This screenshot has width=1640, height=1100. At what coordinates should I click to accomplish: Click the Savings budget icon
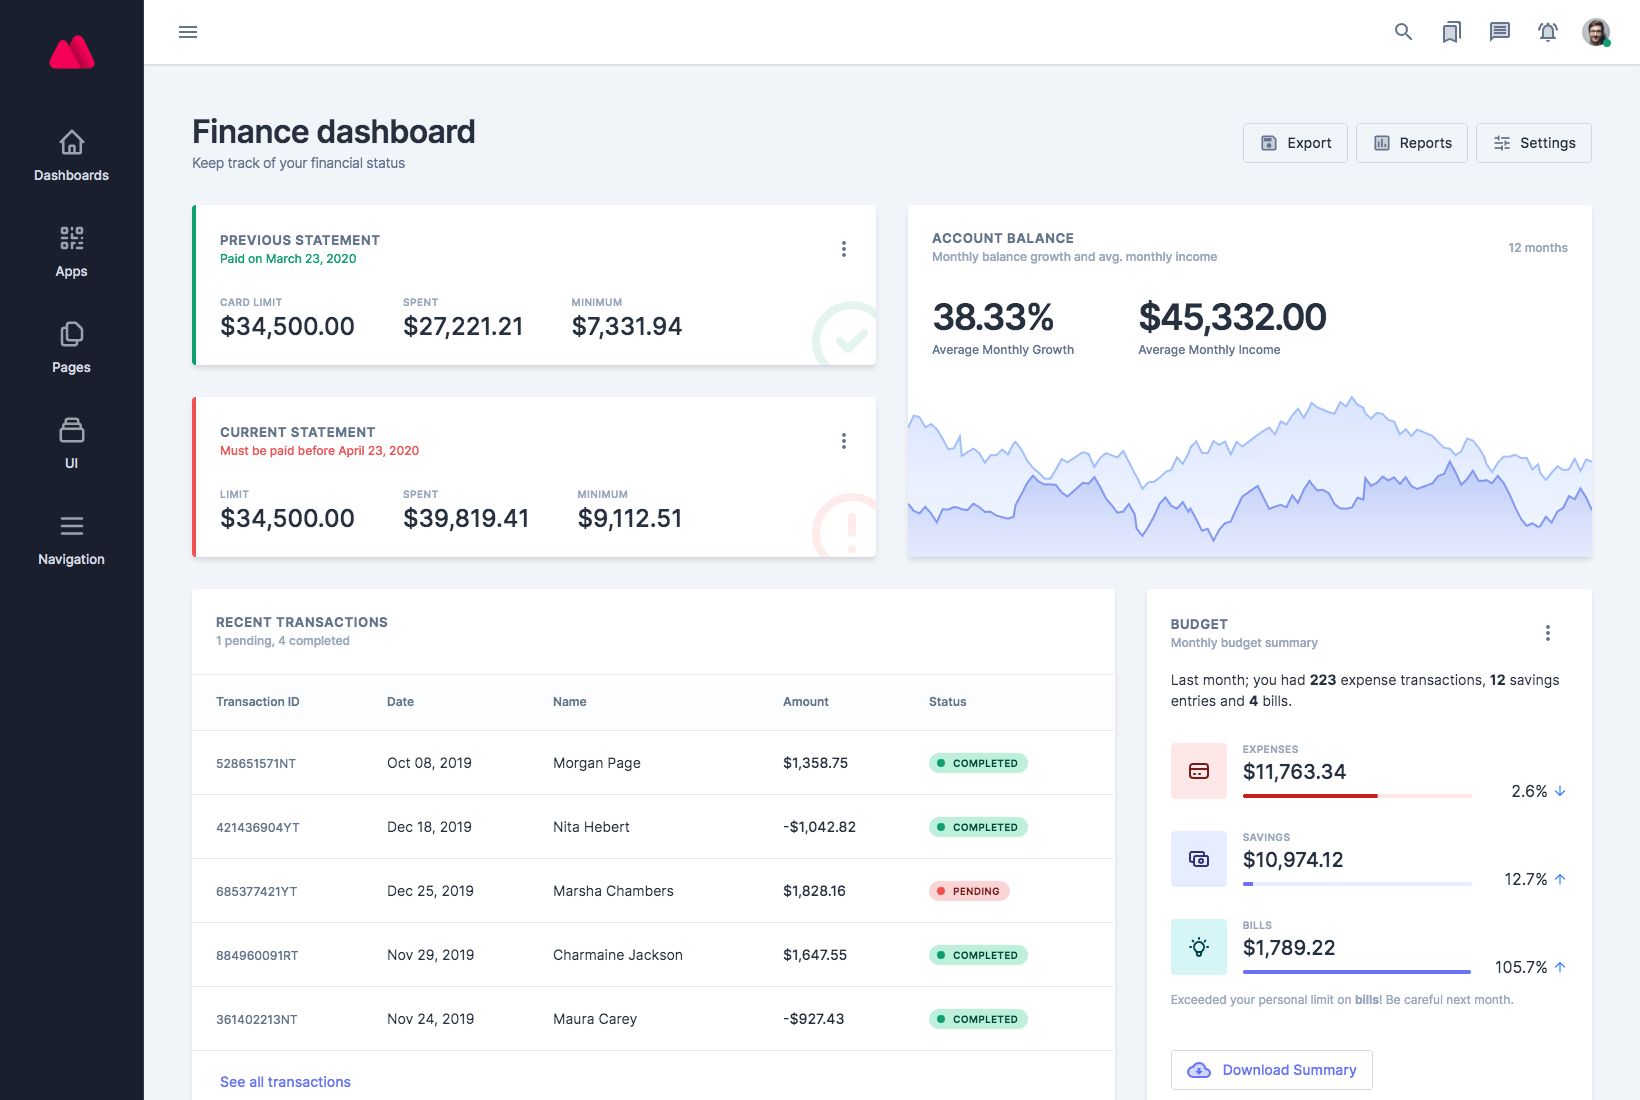1198,859
